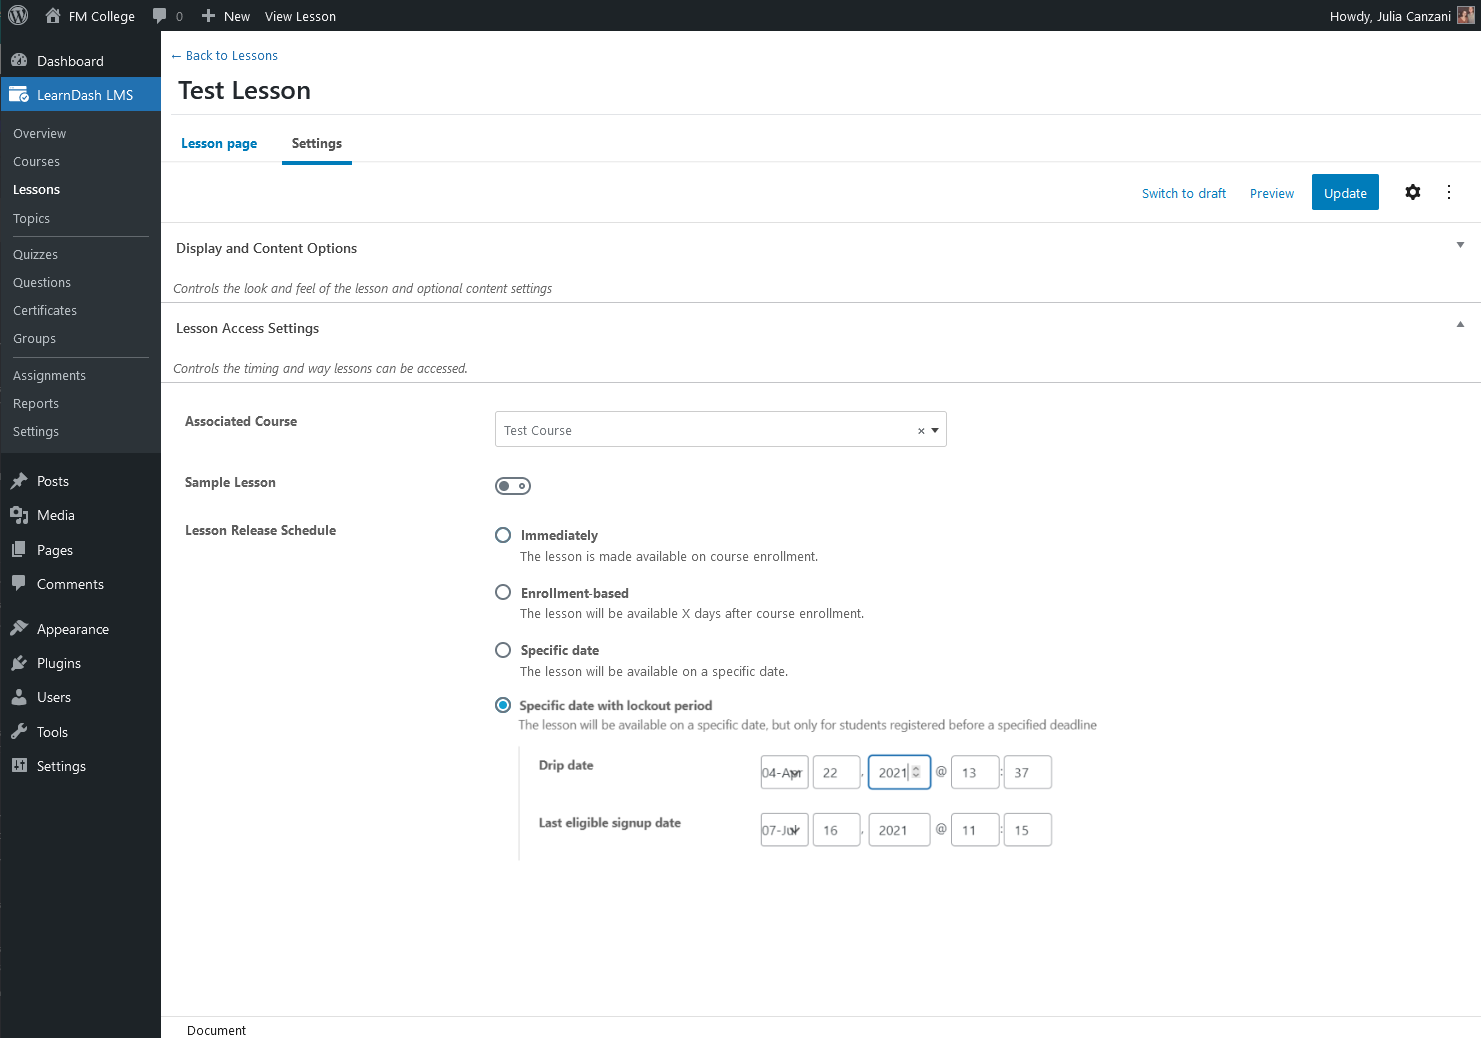1481x1038 pixels.
Task: Click the comments bubble in admin bar
Action: click(161, 15)
